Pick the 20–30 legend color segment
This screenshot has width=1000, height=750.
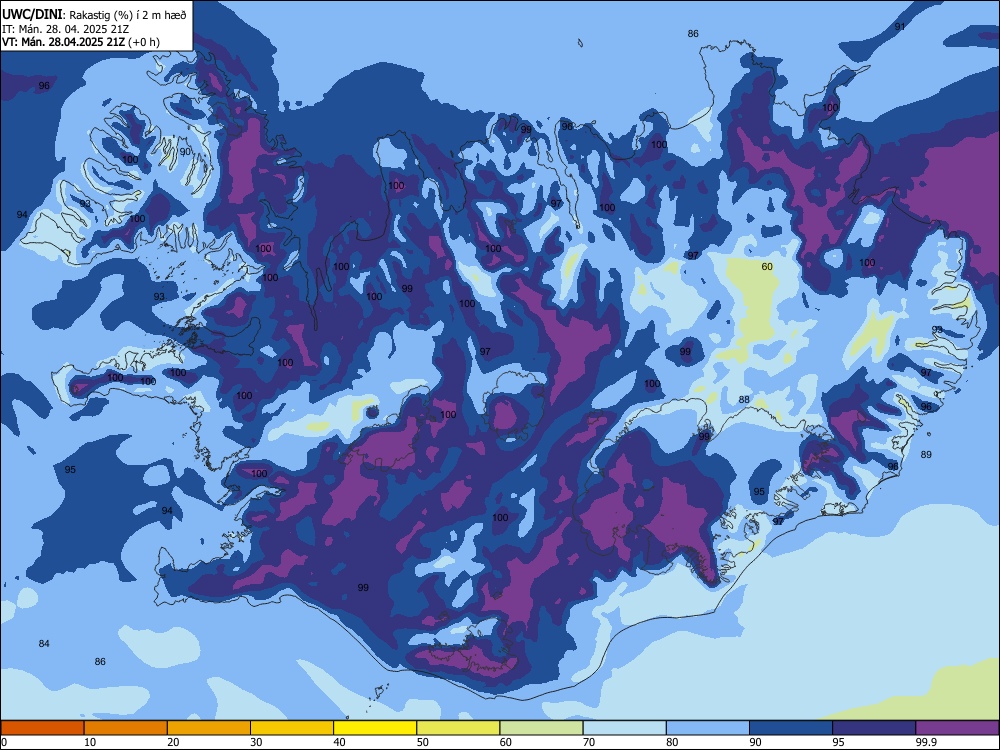209,728
